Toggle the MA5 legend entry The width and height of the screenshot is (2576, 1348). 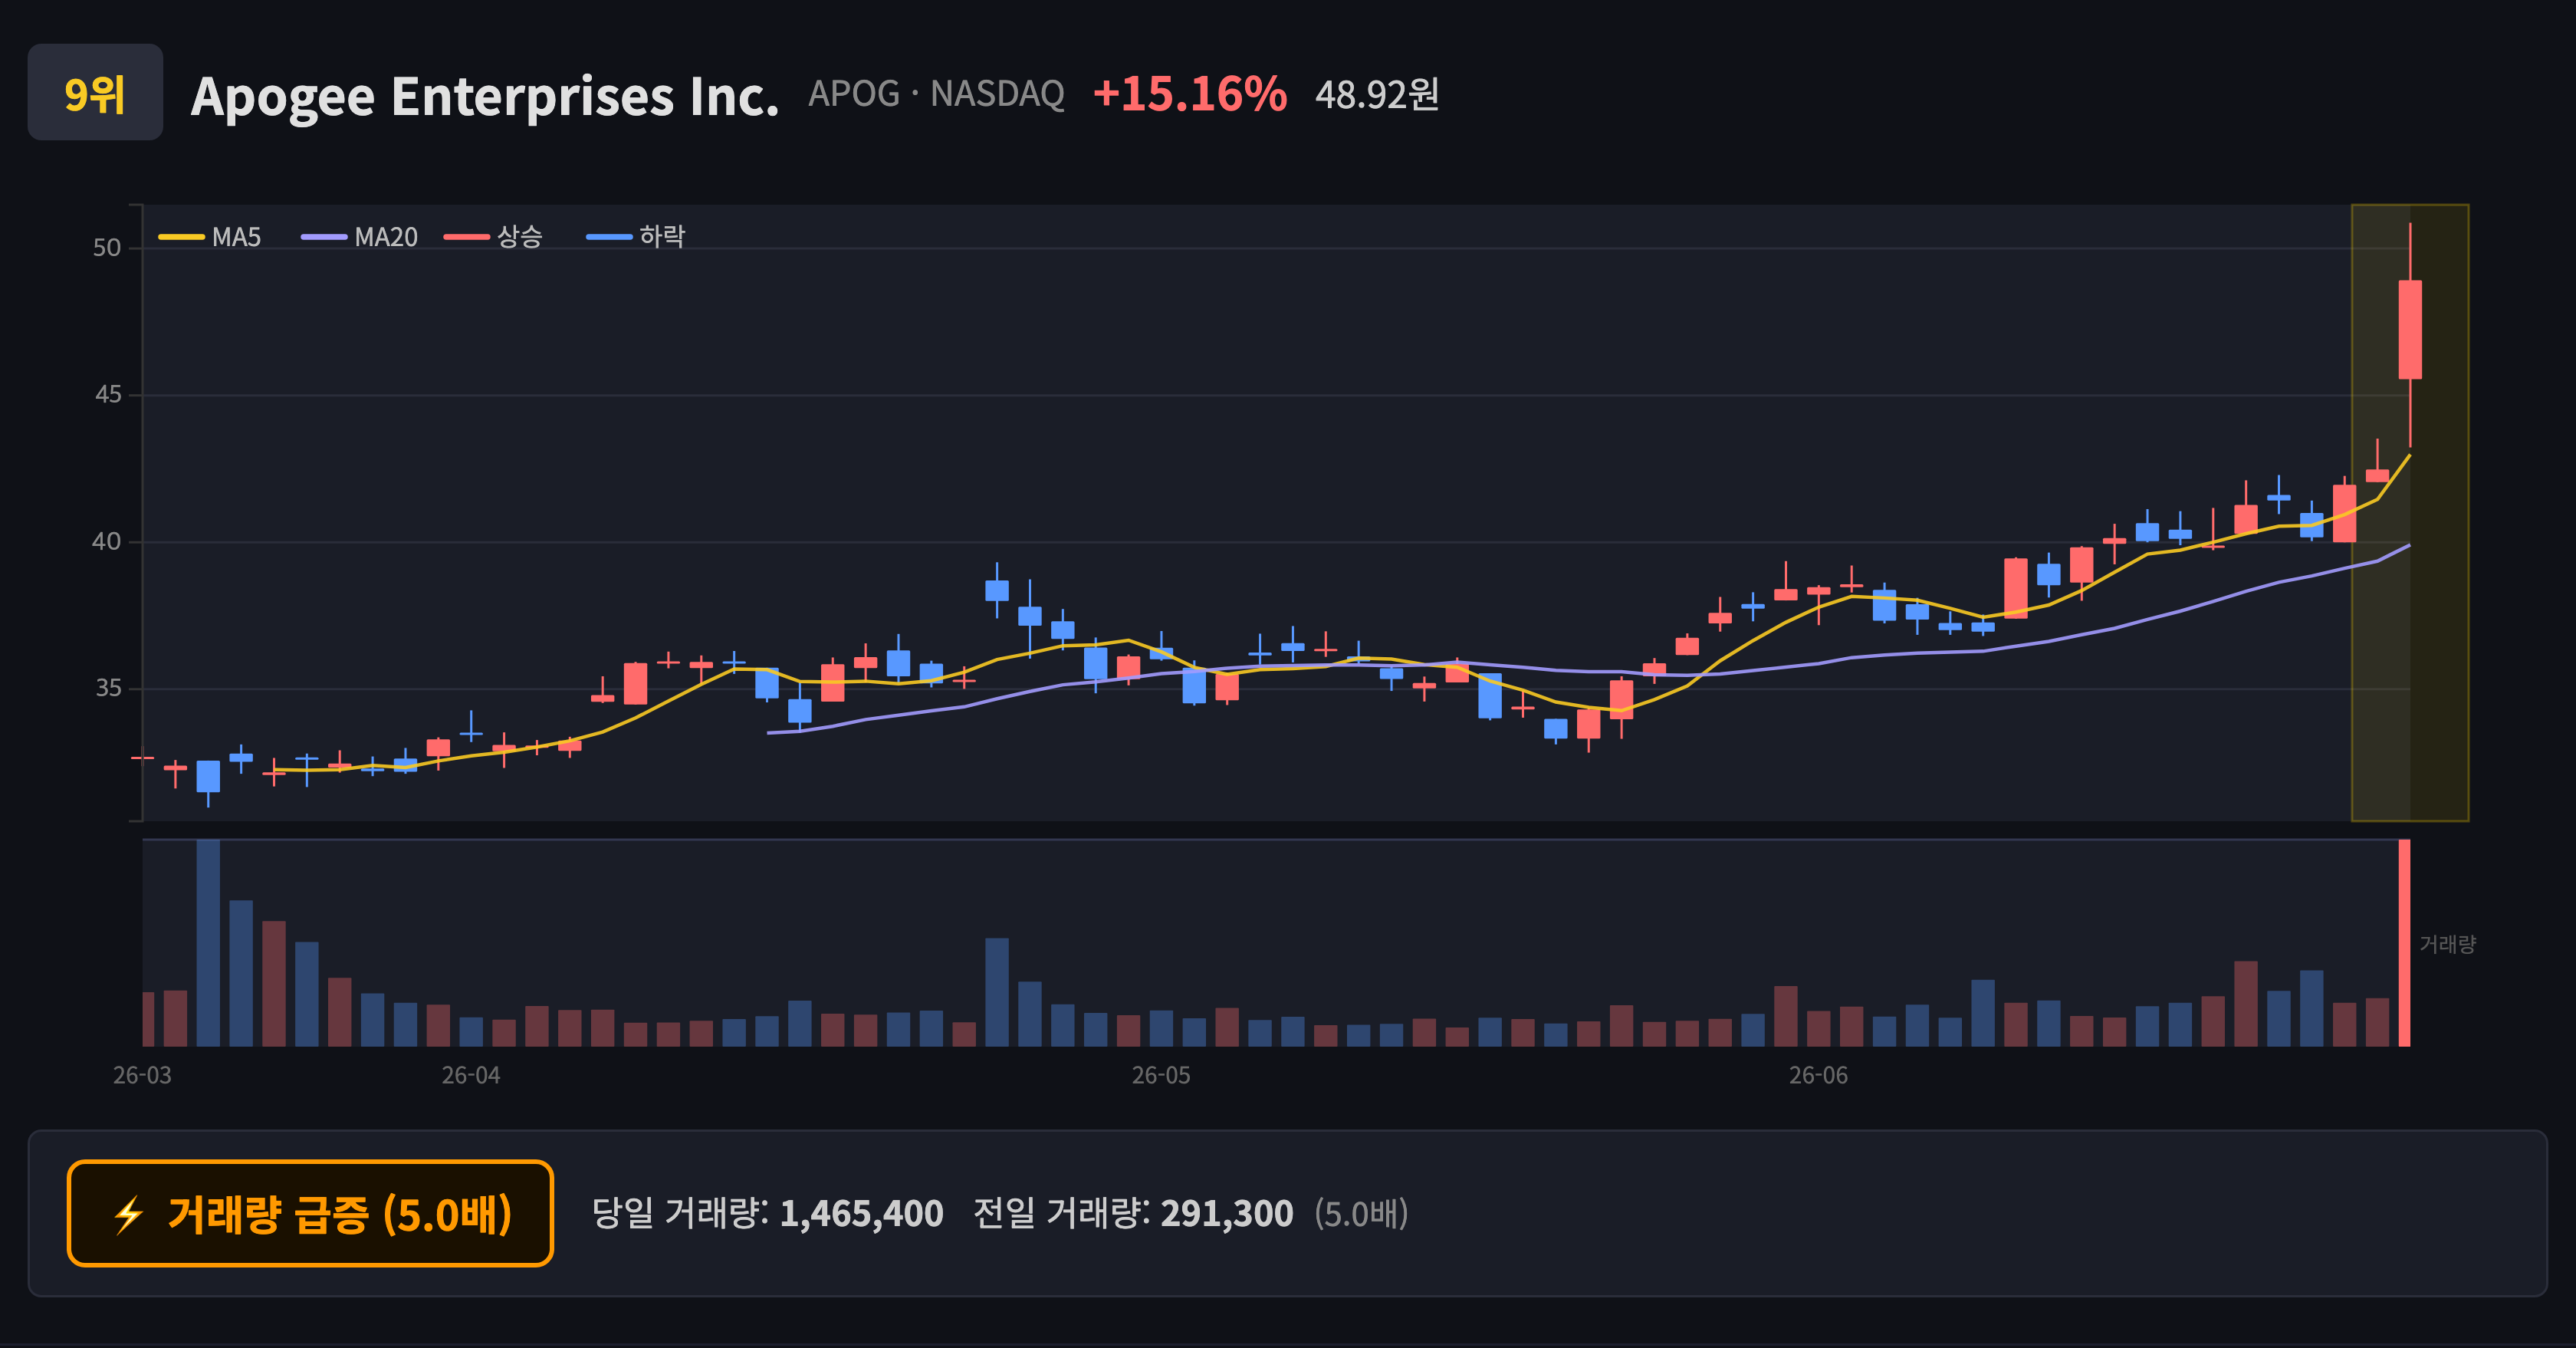pyautogui.click(x=210, y=237)
